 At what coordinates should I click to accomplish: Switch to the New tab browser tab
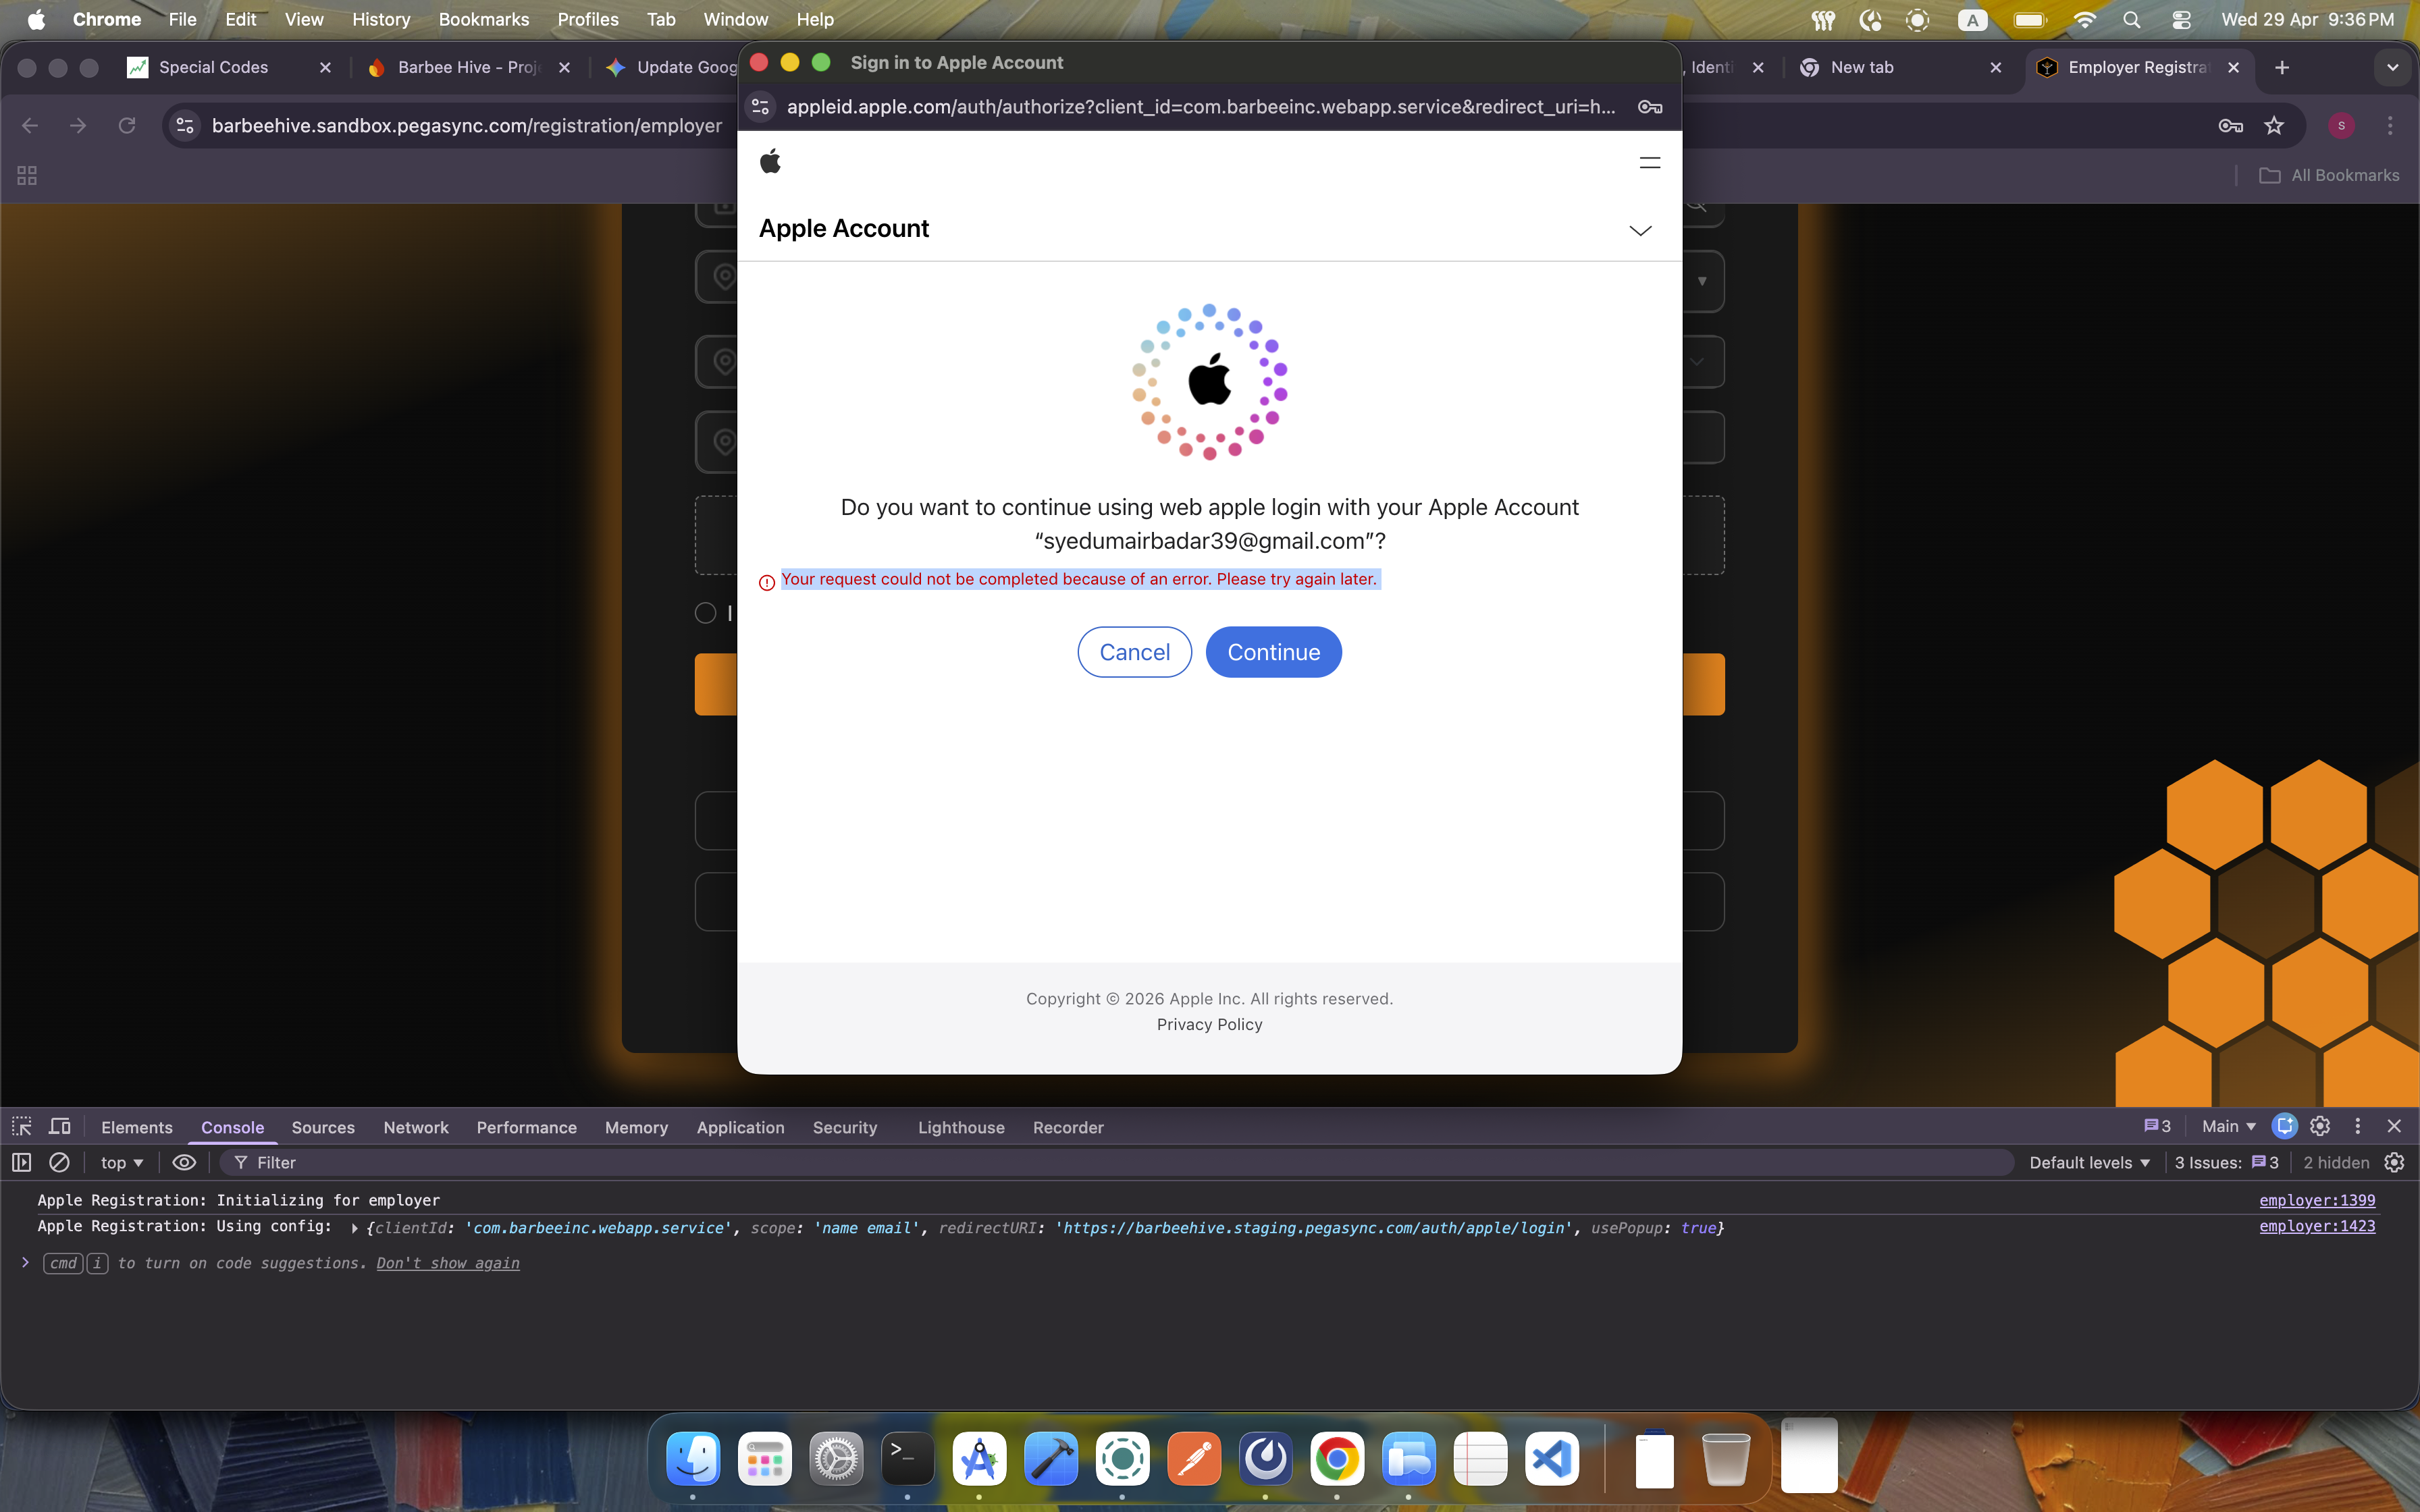click(1900, 67)
